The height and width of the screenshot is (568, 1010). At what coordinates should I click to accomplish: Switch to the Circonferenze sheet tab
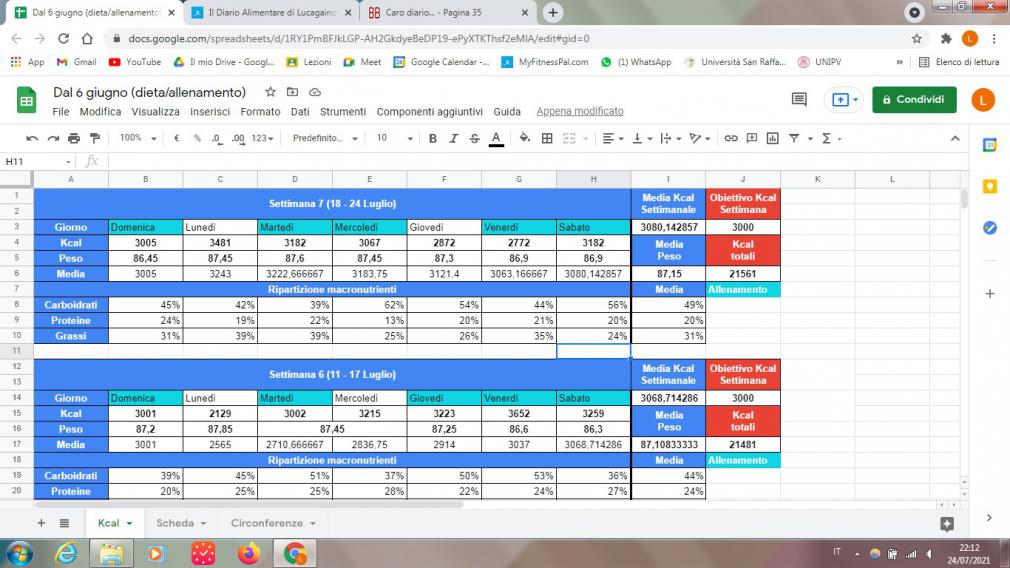pyautogui.click(x=272, y=523)
